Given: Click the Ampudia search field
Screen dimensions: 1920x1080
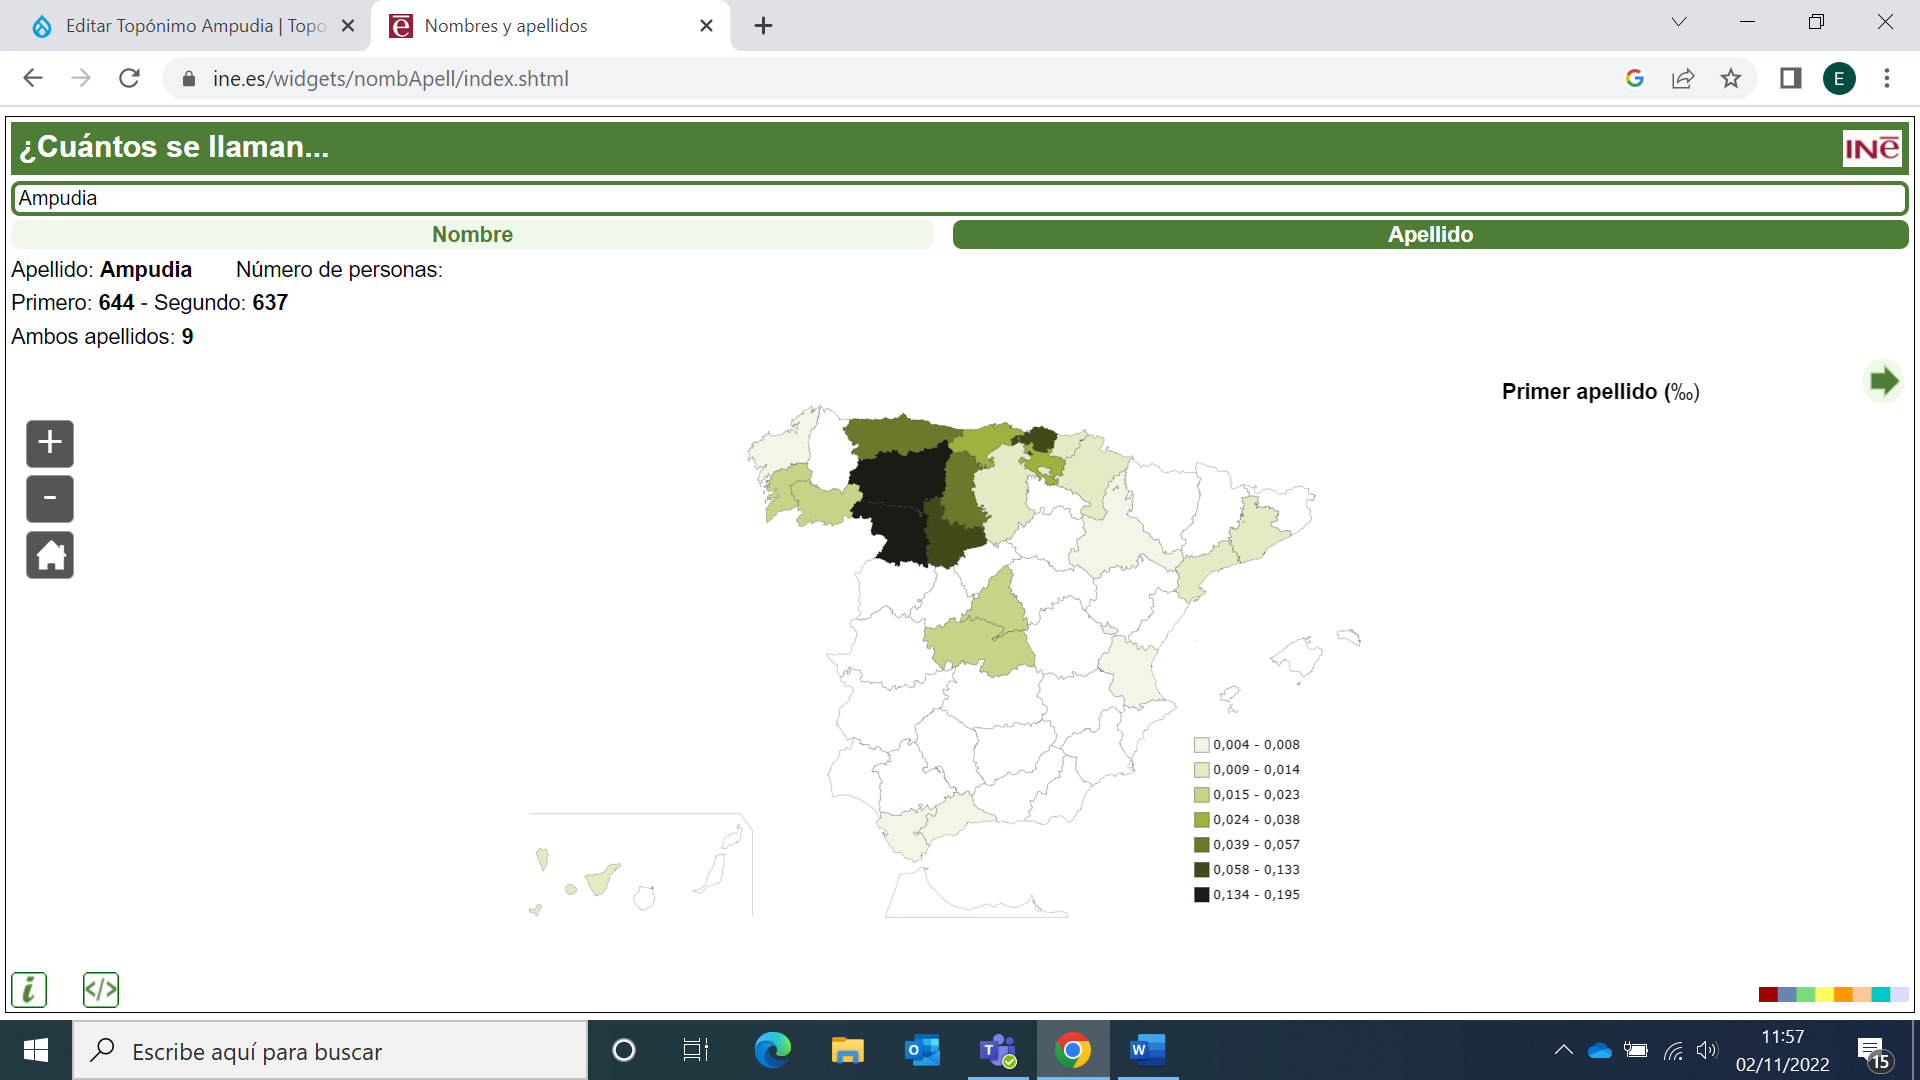Looking at the screenshot, I should 960,198.
